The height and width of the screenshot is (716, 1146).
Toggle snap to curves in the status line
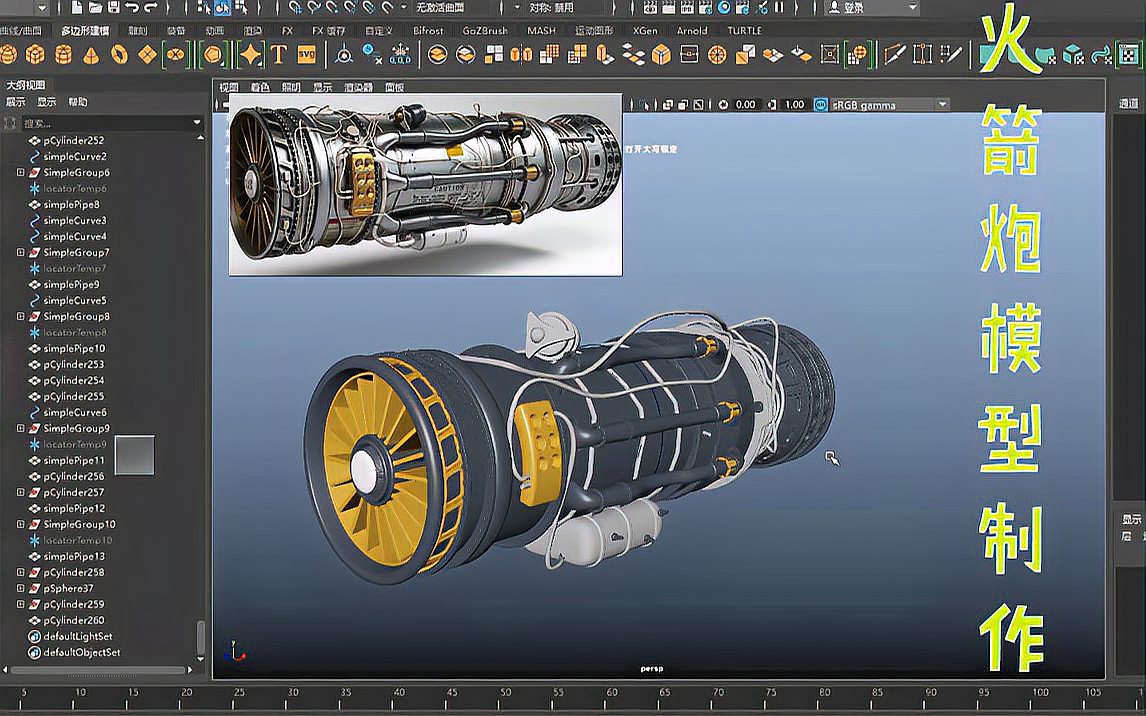(x=313, y=7)
